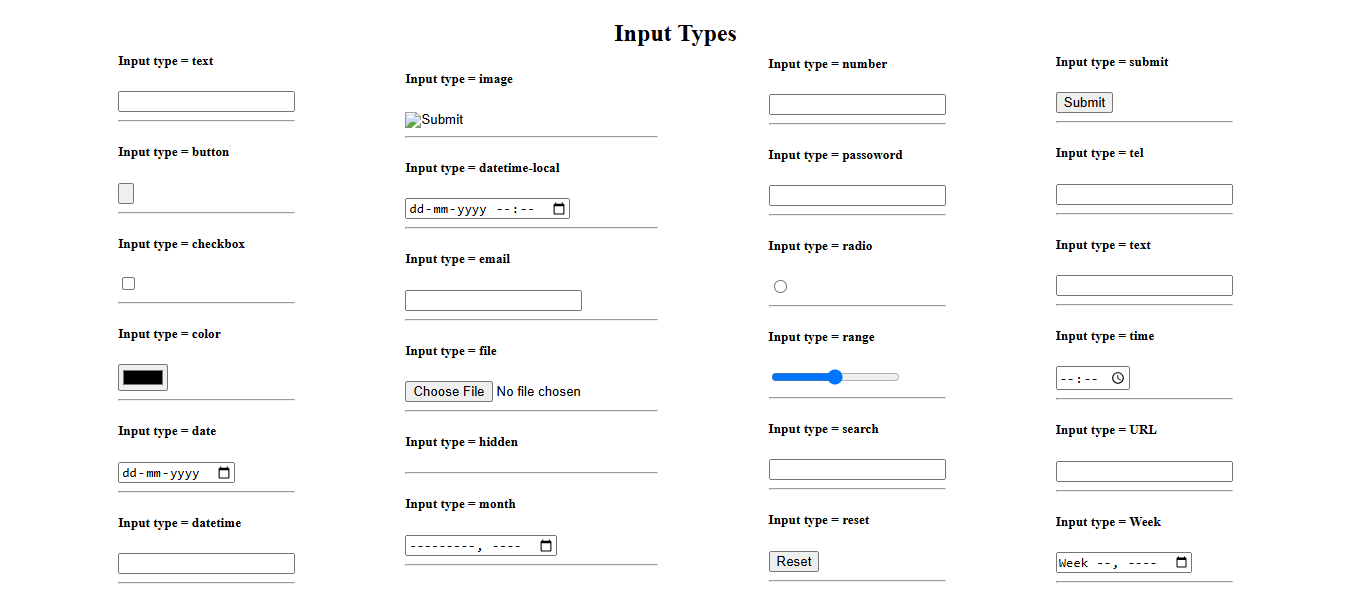Click Choose File to browse files

pyautogui.click(x=448, y=391)
